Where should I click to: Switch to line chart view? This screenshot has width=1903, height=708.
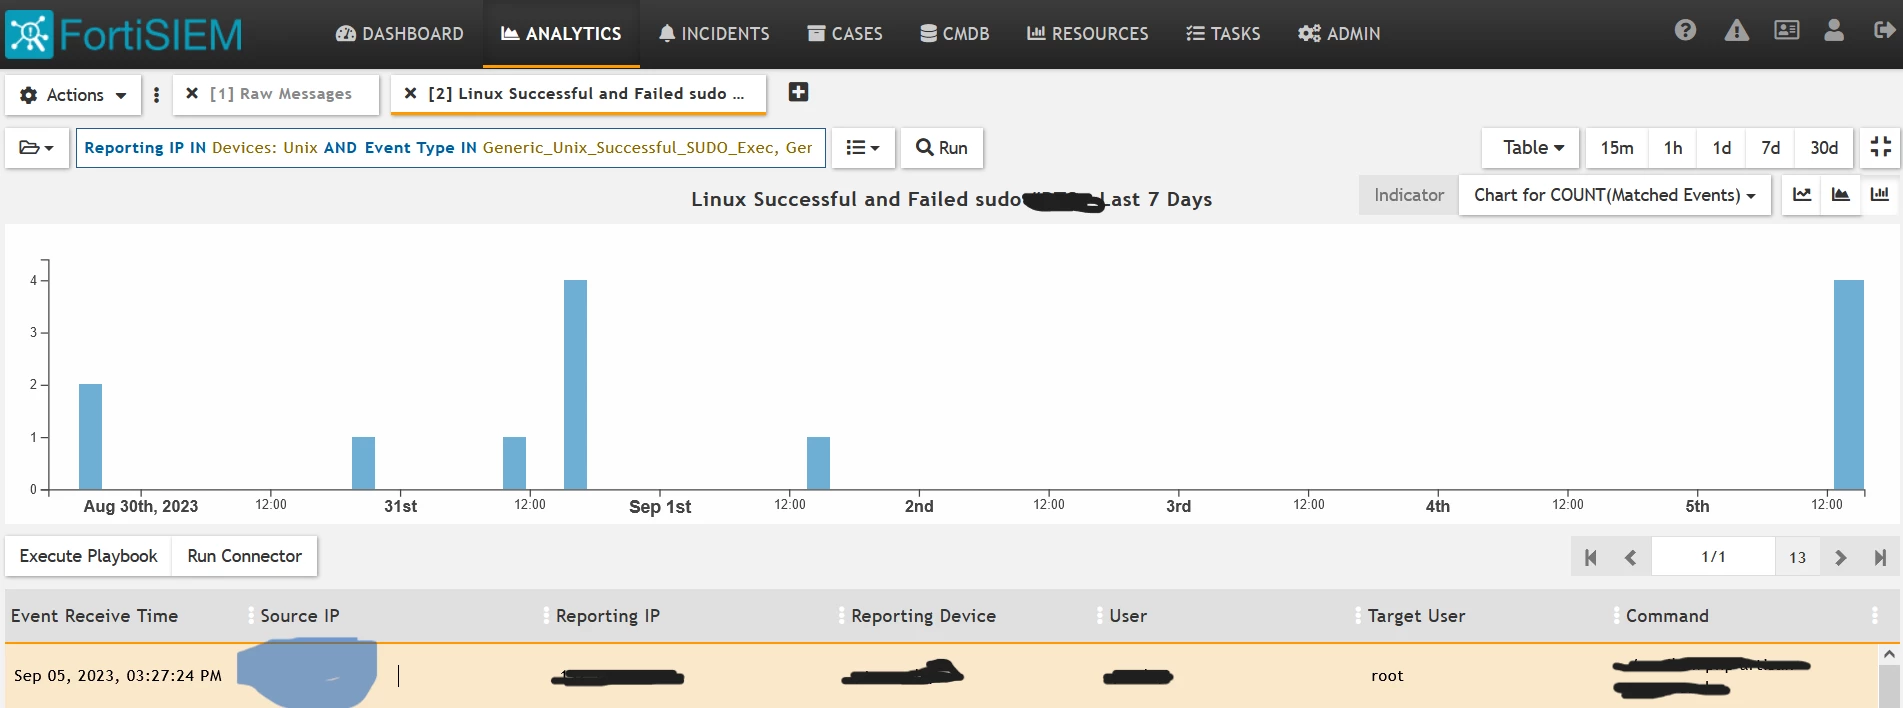1802,195
